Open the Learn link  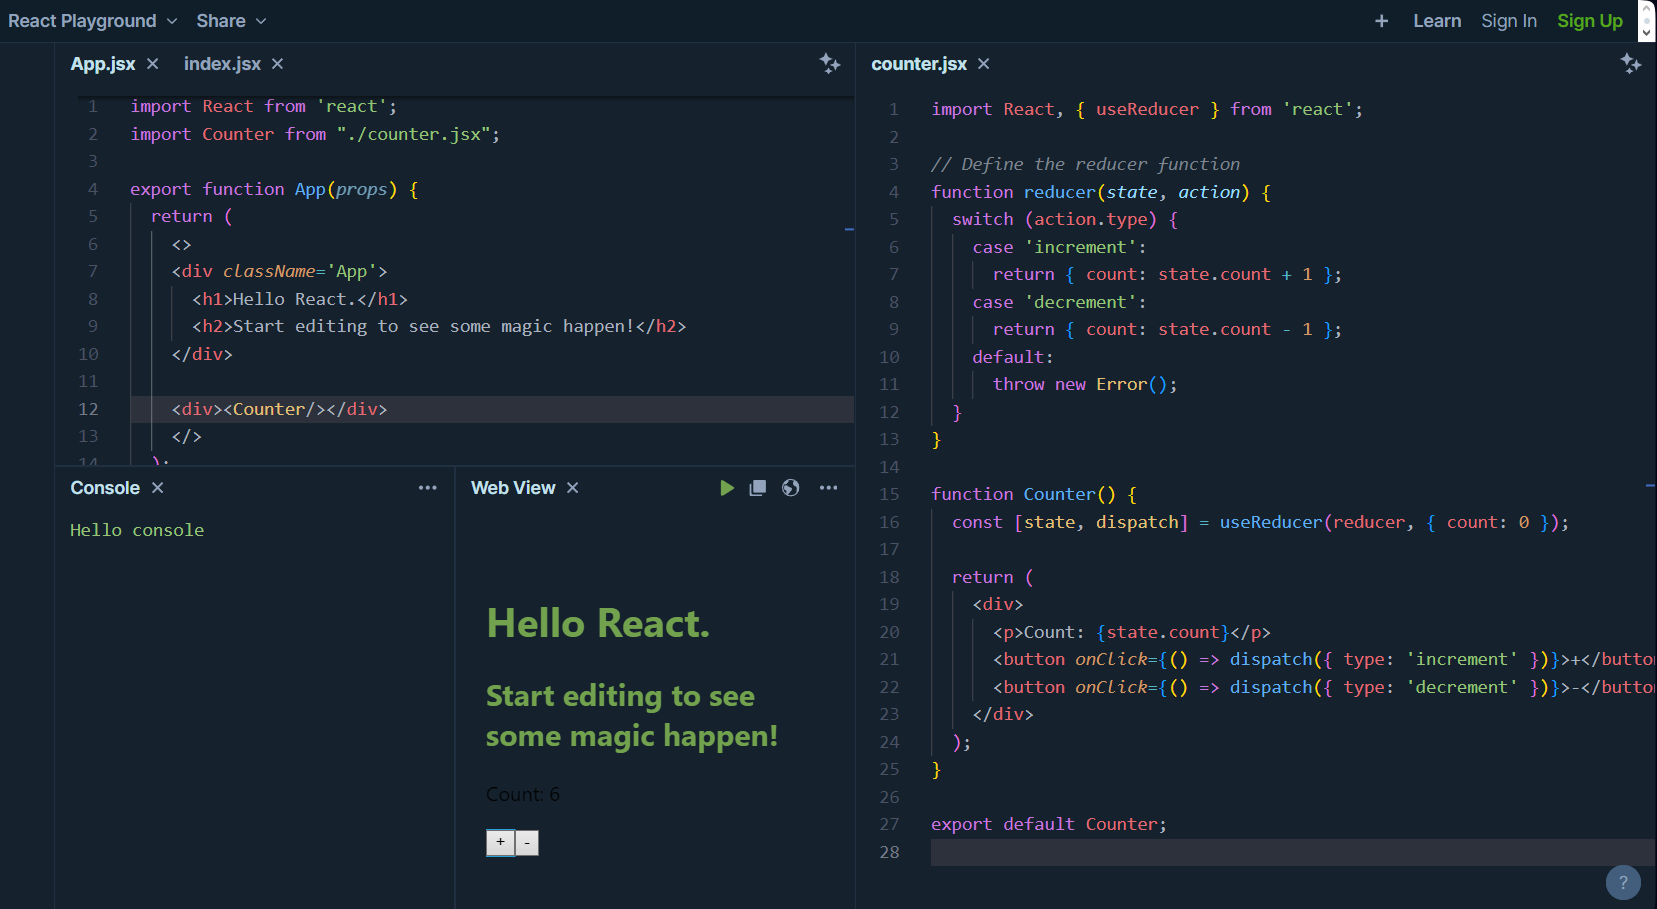click(1437, 21)
